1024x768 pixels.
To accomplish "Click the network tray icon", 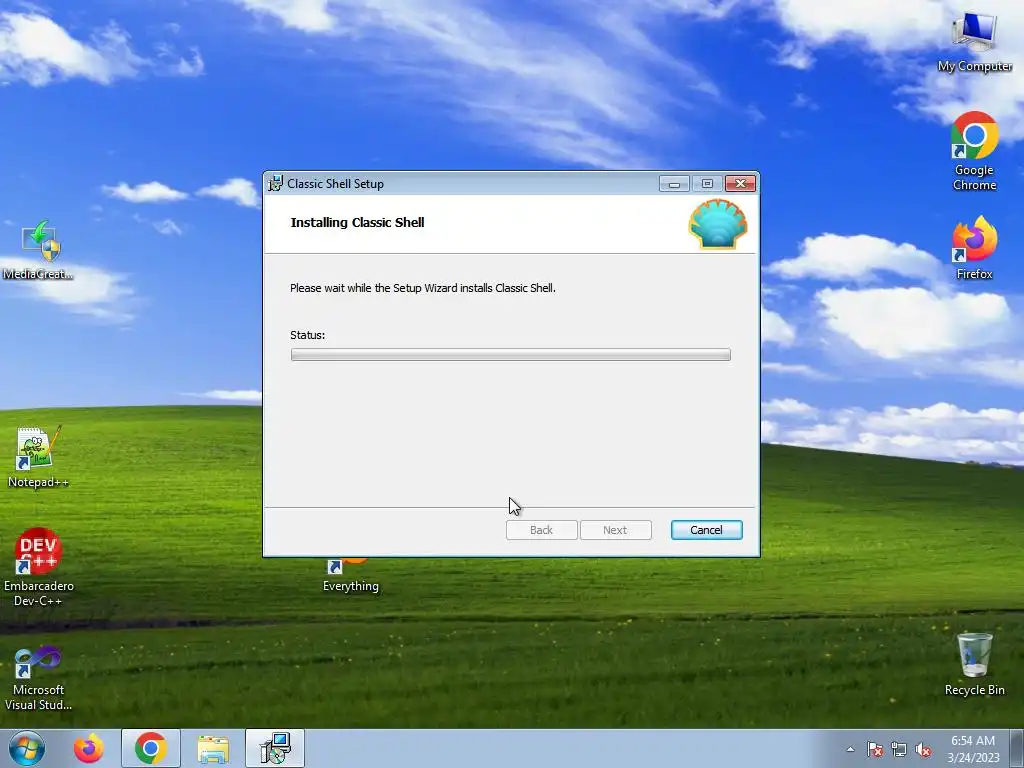I will click(x=899, y=750).
